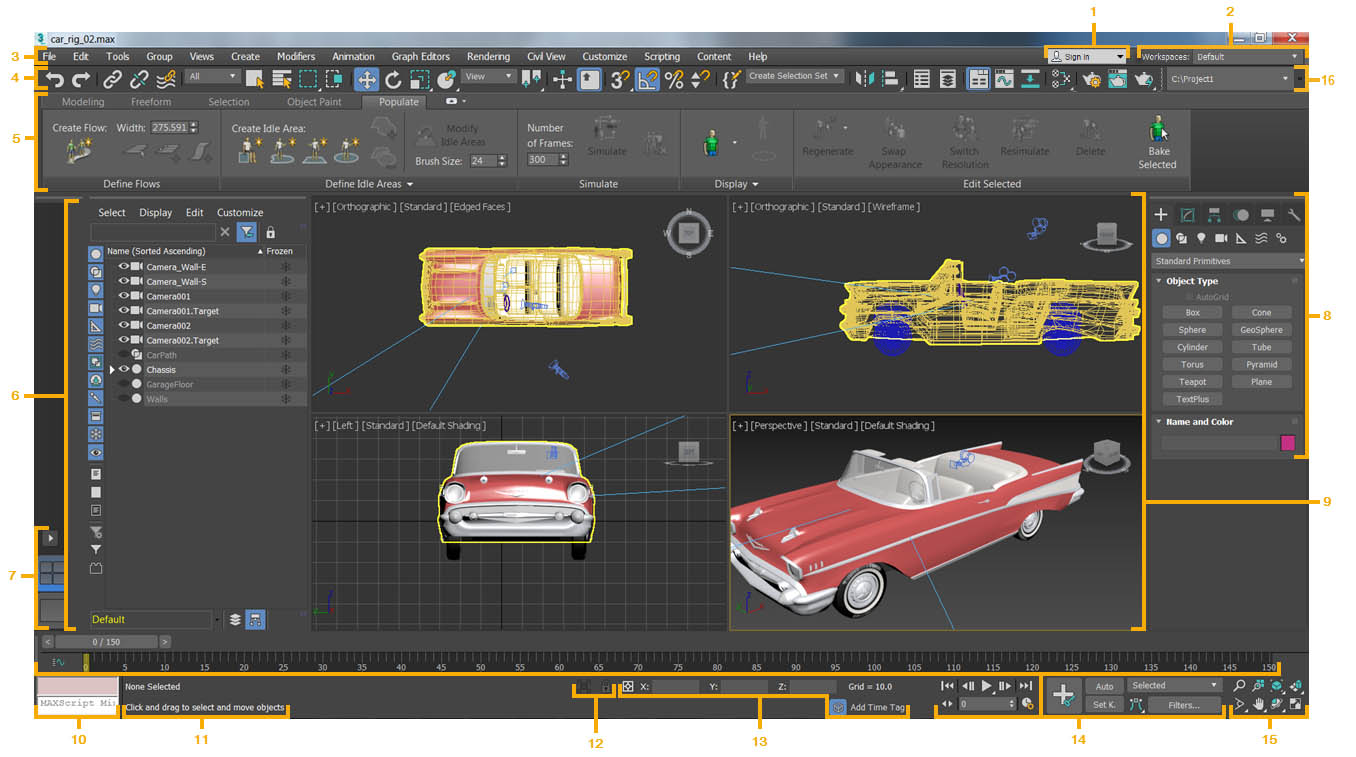Toggle the lock icon in Scene Explorer
1356x757 pixels.
(270, 232)
